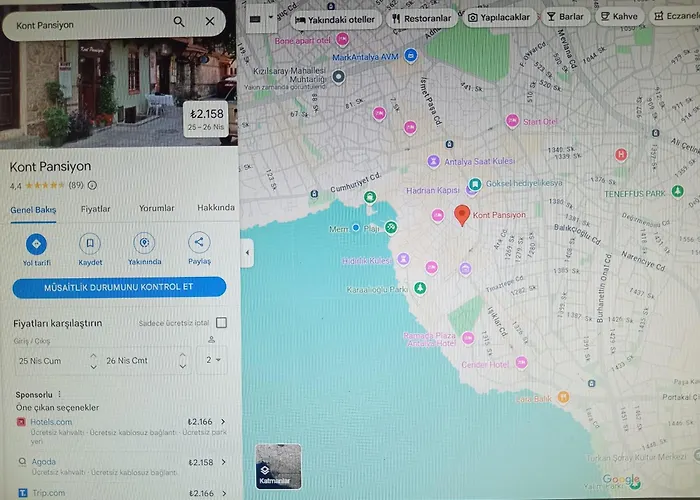Select Kızılsaray Mahallesi Muhtarlığı marker
700x500 pixels.
[338, 77]
